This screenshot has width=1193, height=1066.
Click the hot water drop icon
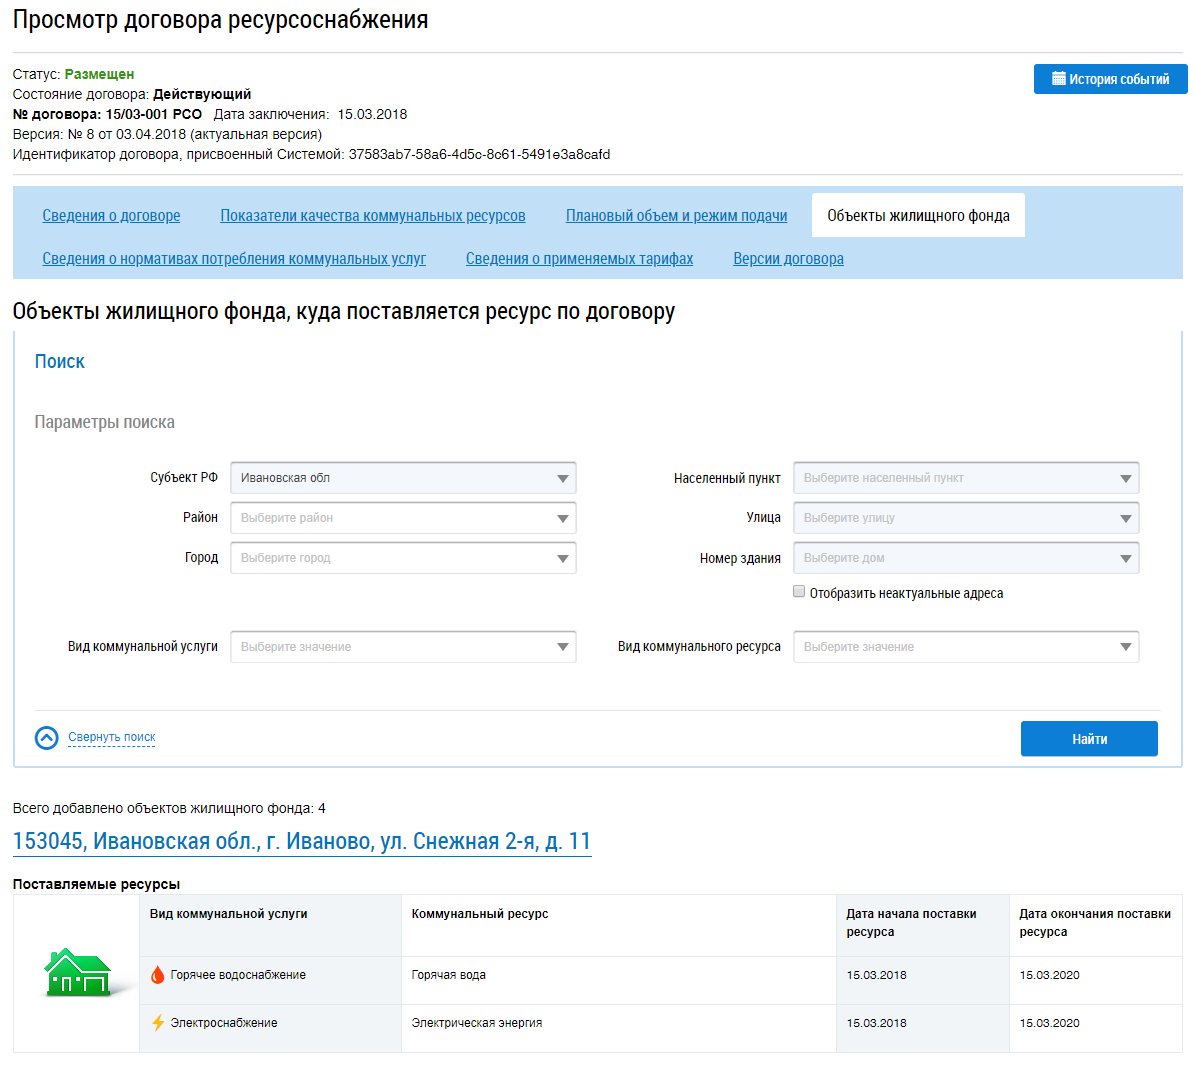point(157,975)
